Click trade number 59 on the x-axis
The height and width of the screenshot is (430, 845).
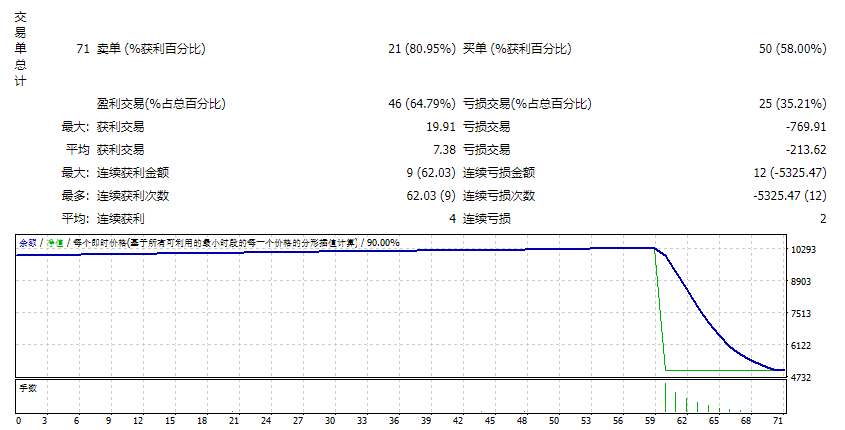(x=650, y=421)
